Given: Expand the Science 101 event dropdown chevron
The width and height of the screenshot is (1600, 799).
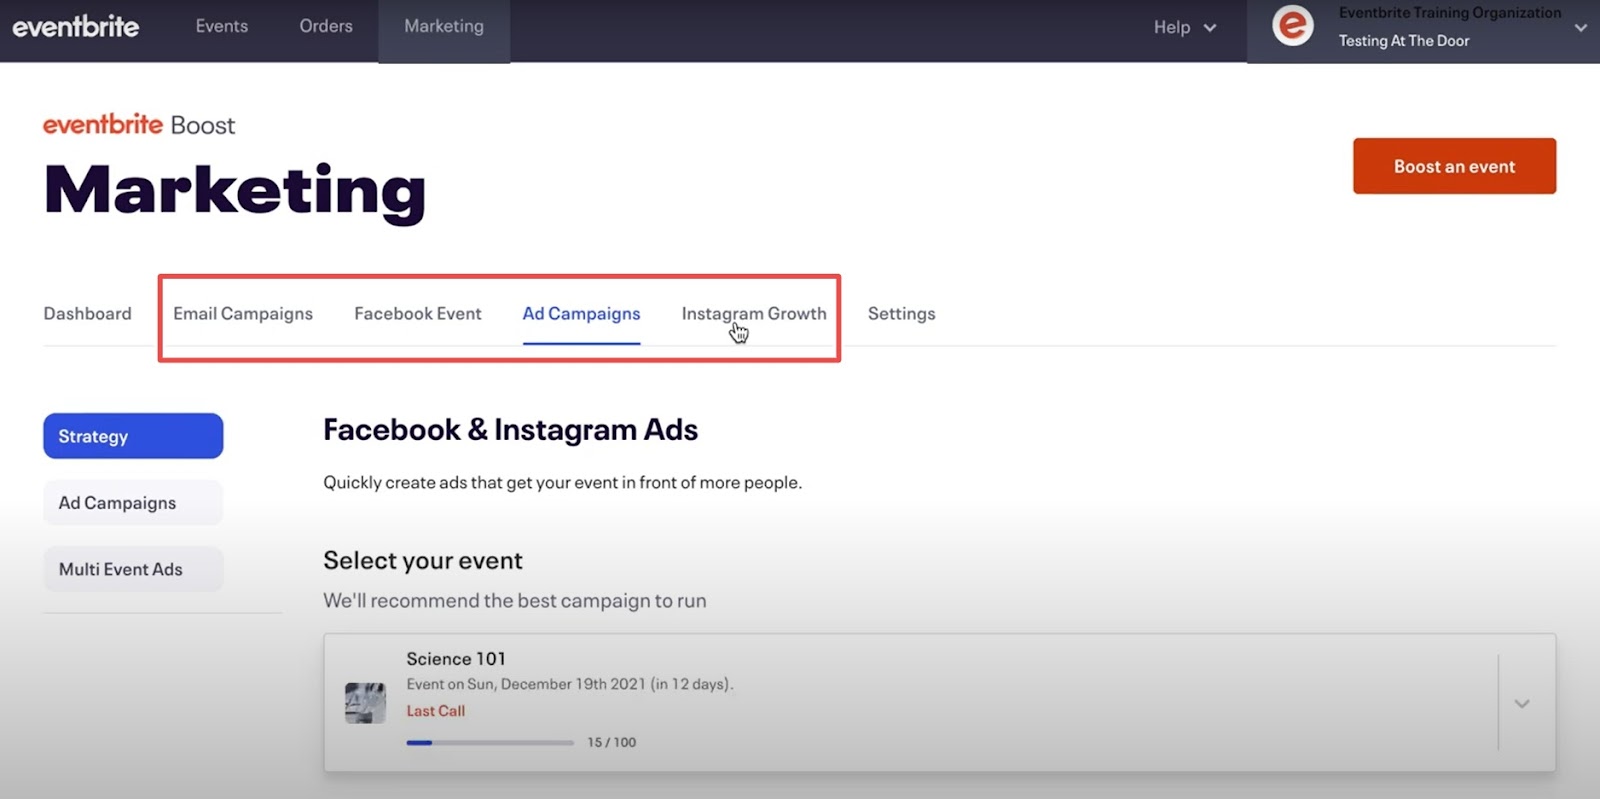Looking at the screenshot, I should click(x=1522, y=704).
